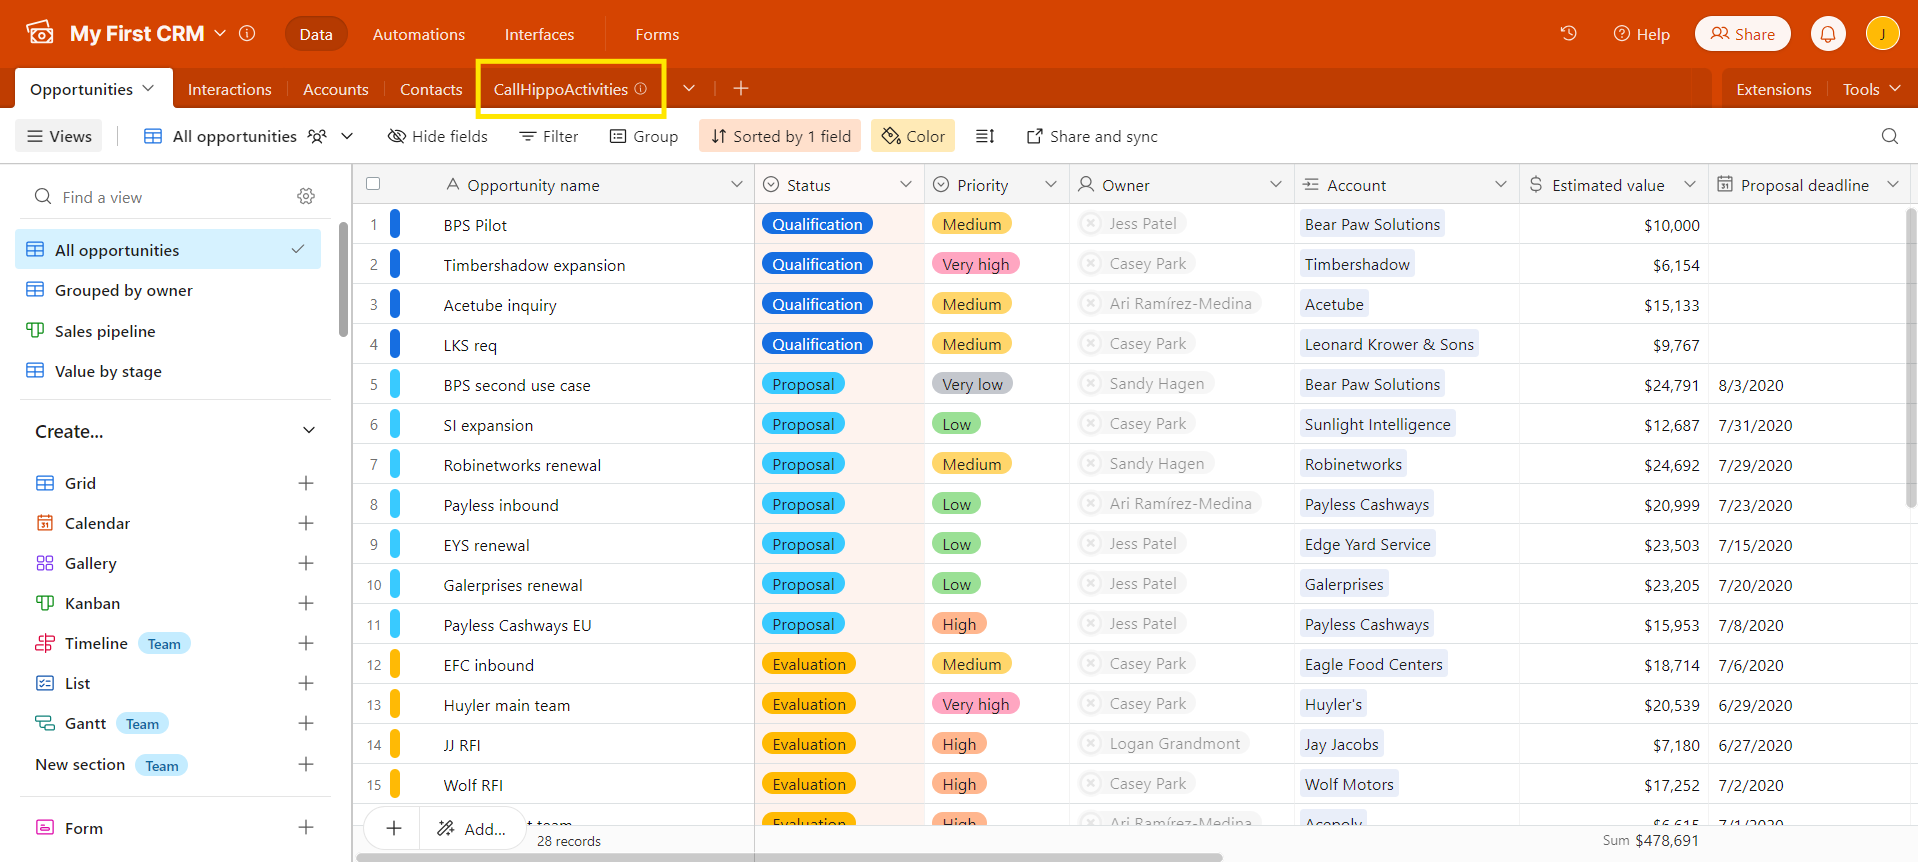Switch to the Accounts table
Screen dimensions: 1918x862
pos(335,89)
